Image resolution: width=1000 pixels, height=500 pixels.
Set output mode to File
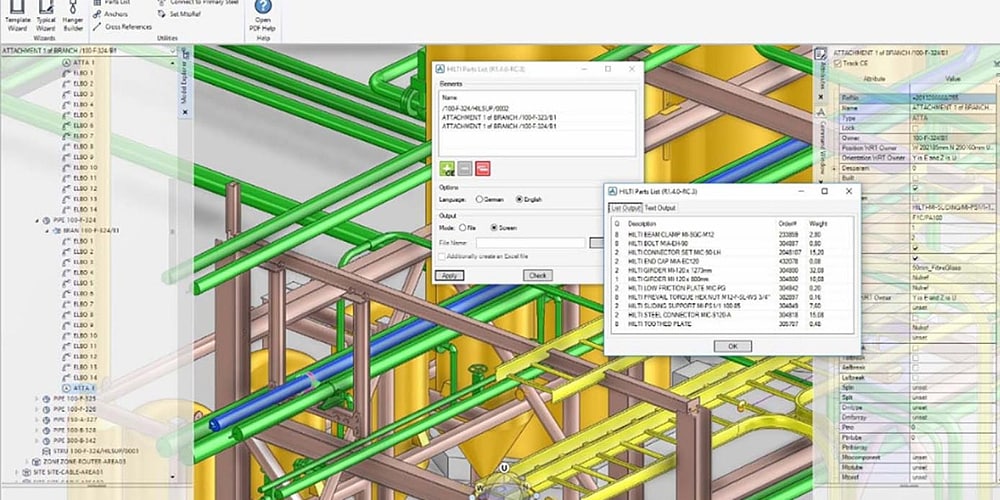point(463,228)
